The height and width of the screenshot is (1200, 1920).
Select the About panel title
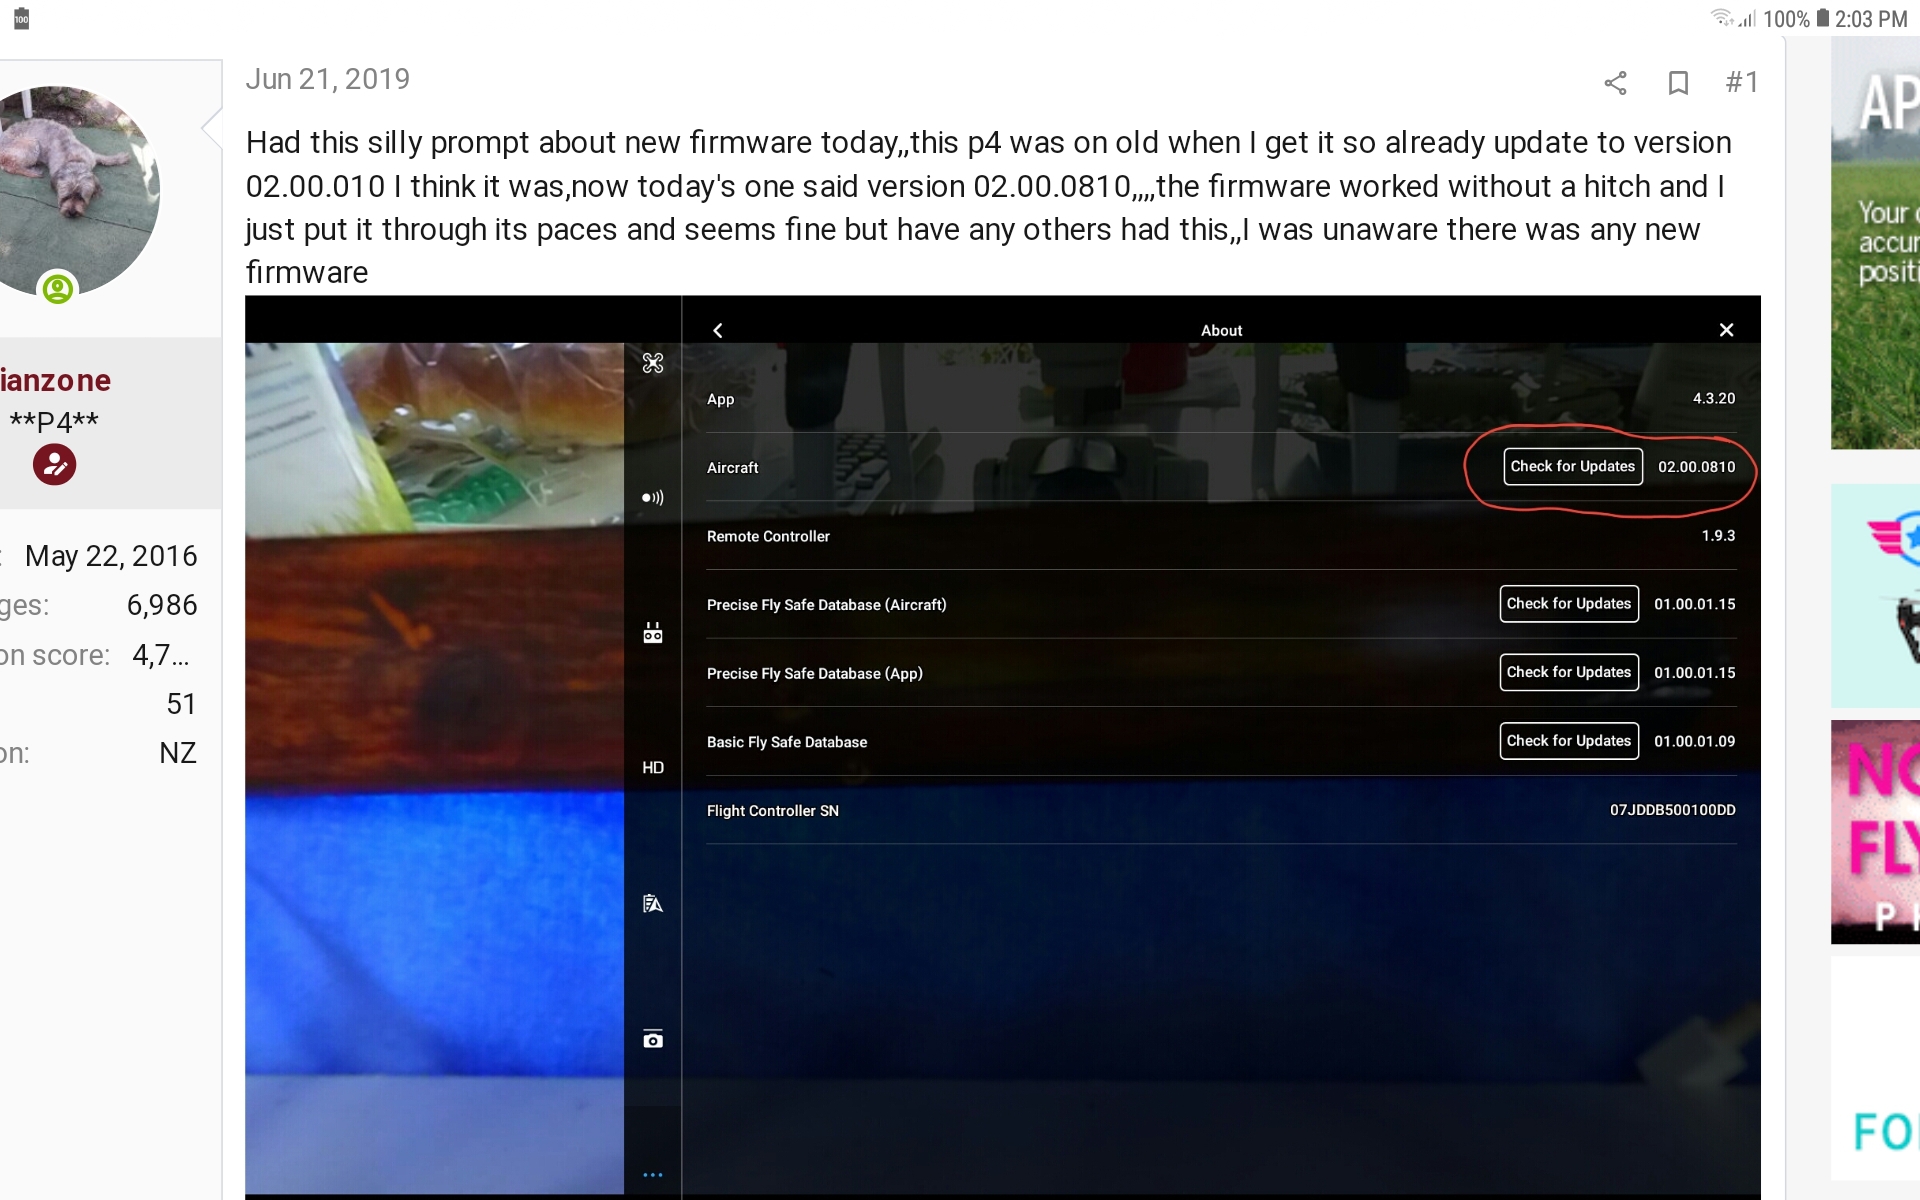click(x=1221, y=330)
